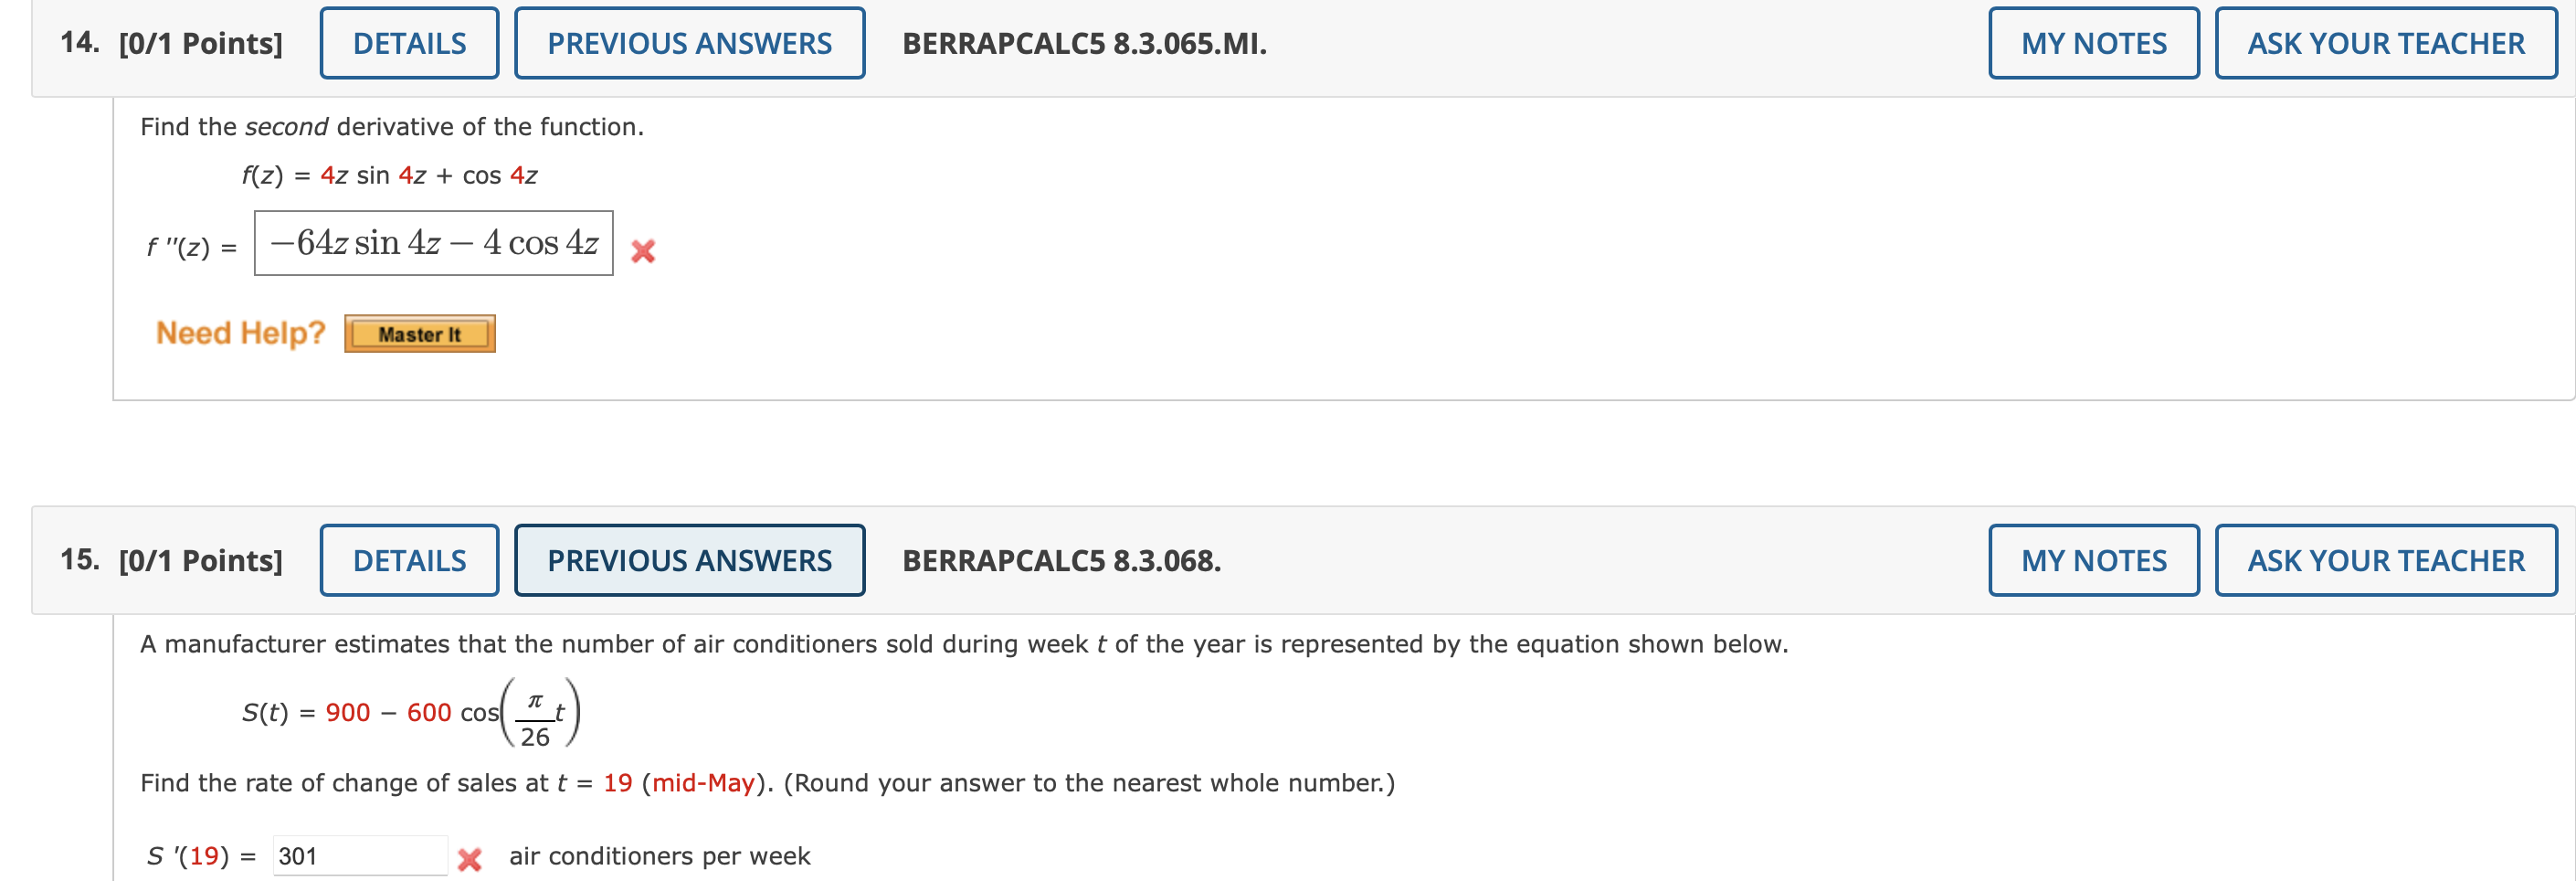Click ASK YOUR TEACHER for question 15
This screenshot has width=2576, height=881.
[2386, 560]
